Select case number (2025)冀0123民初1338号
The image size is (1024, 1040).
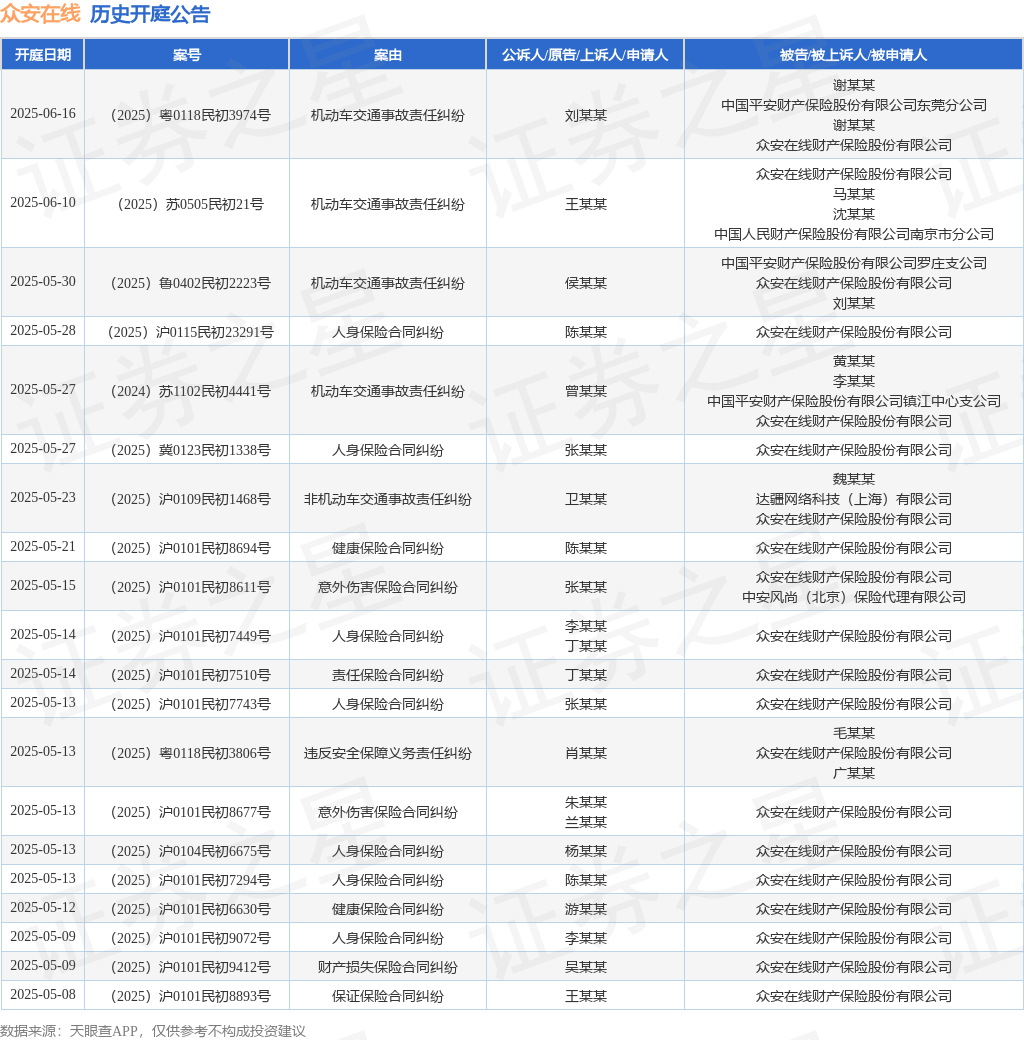[190, 450]
